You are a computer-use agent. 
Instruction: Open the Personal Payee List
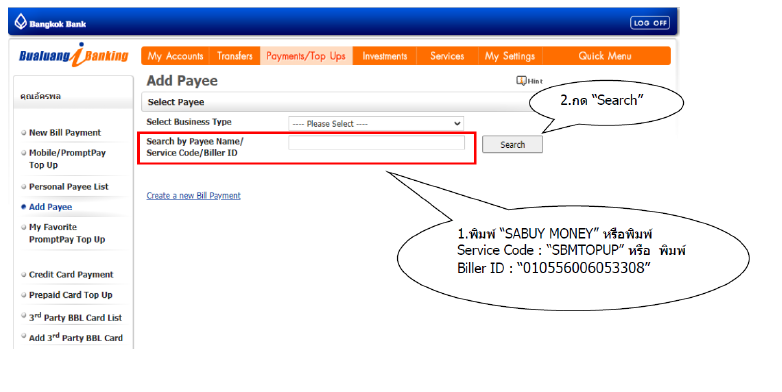coord(68,187)
